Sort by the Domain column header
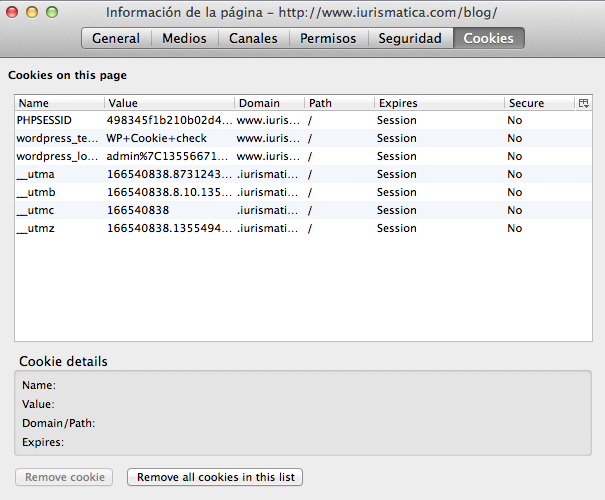Viewport: 605px width, 500px height. click(268, 103)
